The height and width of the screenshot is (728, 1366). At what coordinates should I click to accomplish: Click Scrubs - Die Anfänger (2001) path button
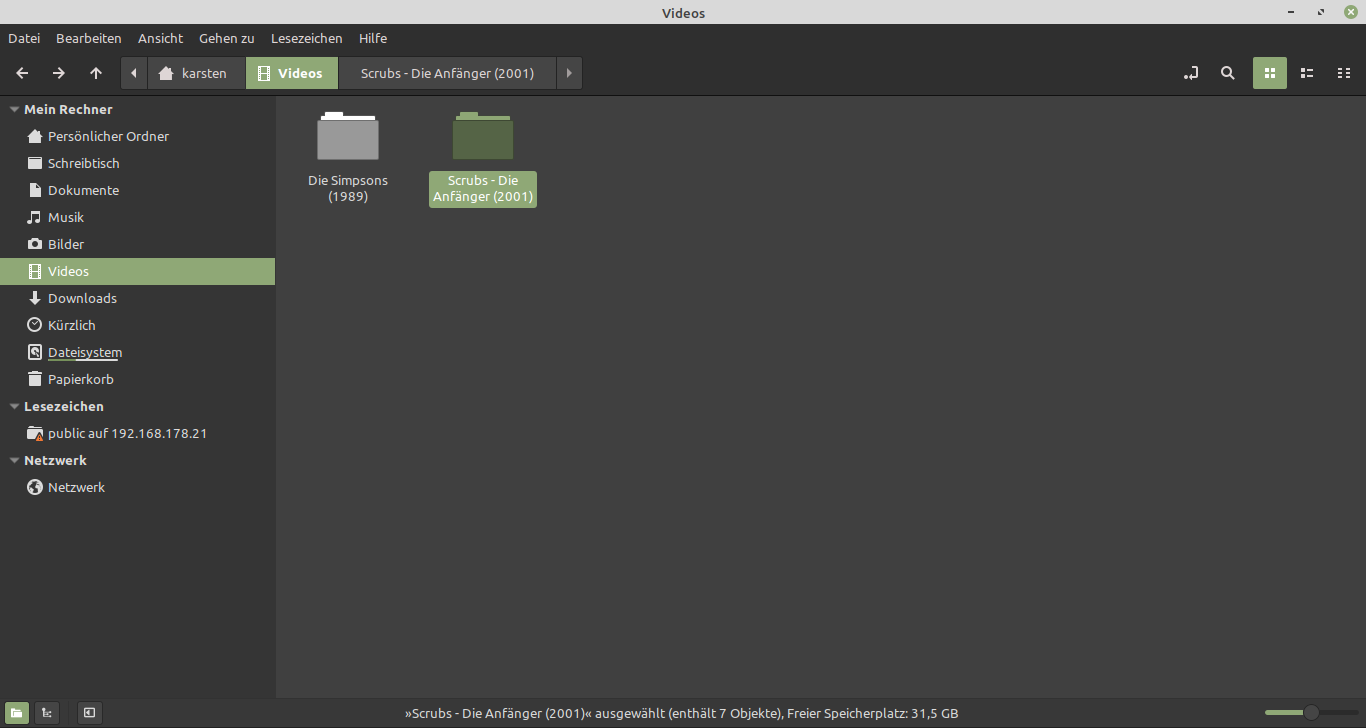coord(447,73)
